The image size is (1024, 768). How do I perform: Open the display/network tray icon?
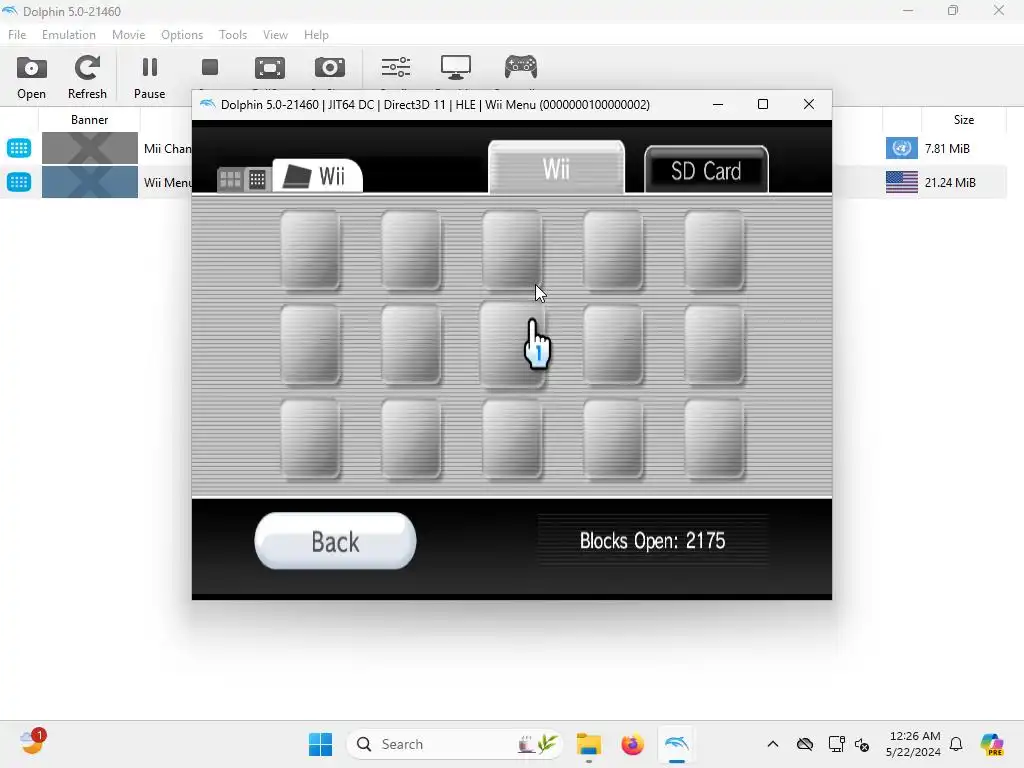(835, 744)
